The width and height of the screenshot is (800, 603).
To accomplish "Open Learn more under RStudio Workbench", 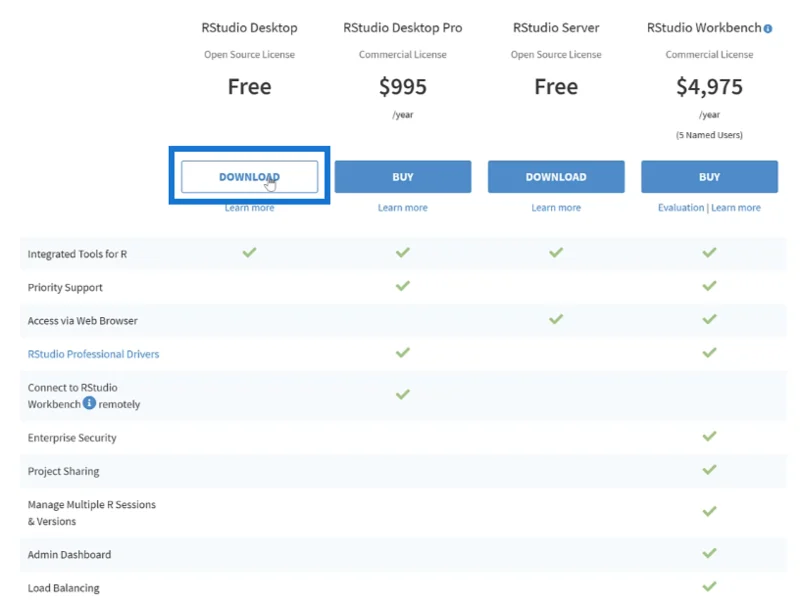I will click(x=736, y=208).
